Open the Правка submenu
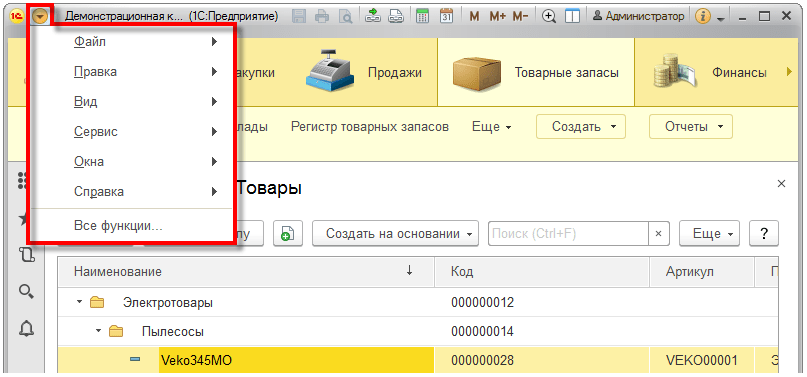This screenshot has width=807, height=377. click(x=132, y=72)
